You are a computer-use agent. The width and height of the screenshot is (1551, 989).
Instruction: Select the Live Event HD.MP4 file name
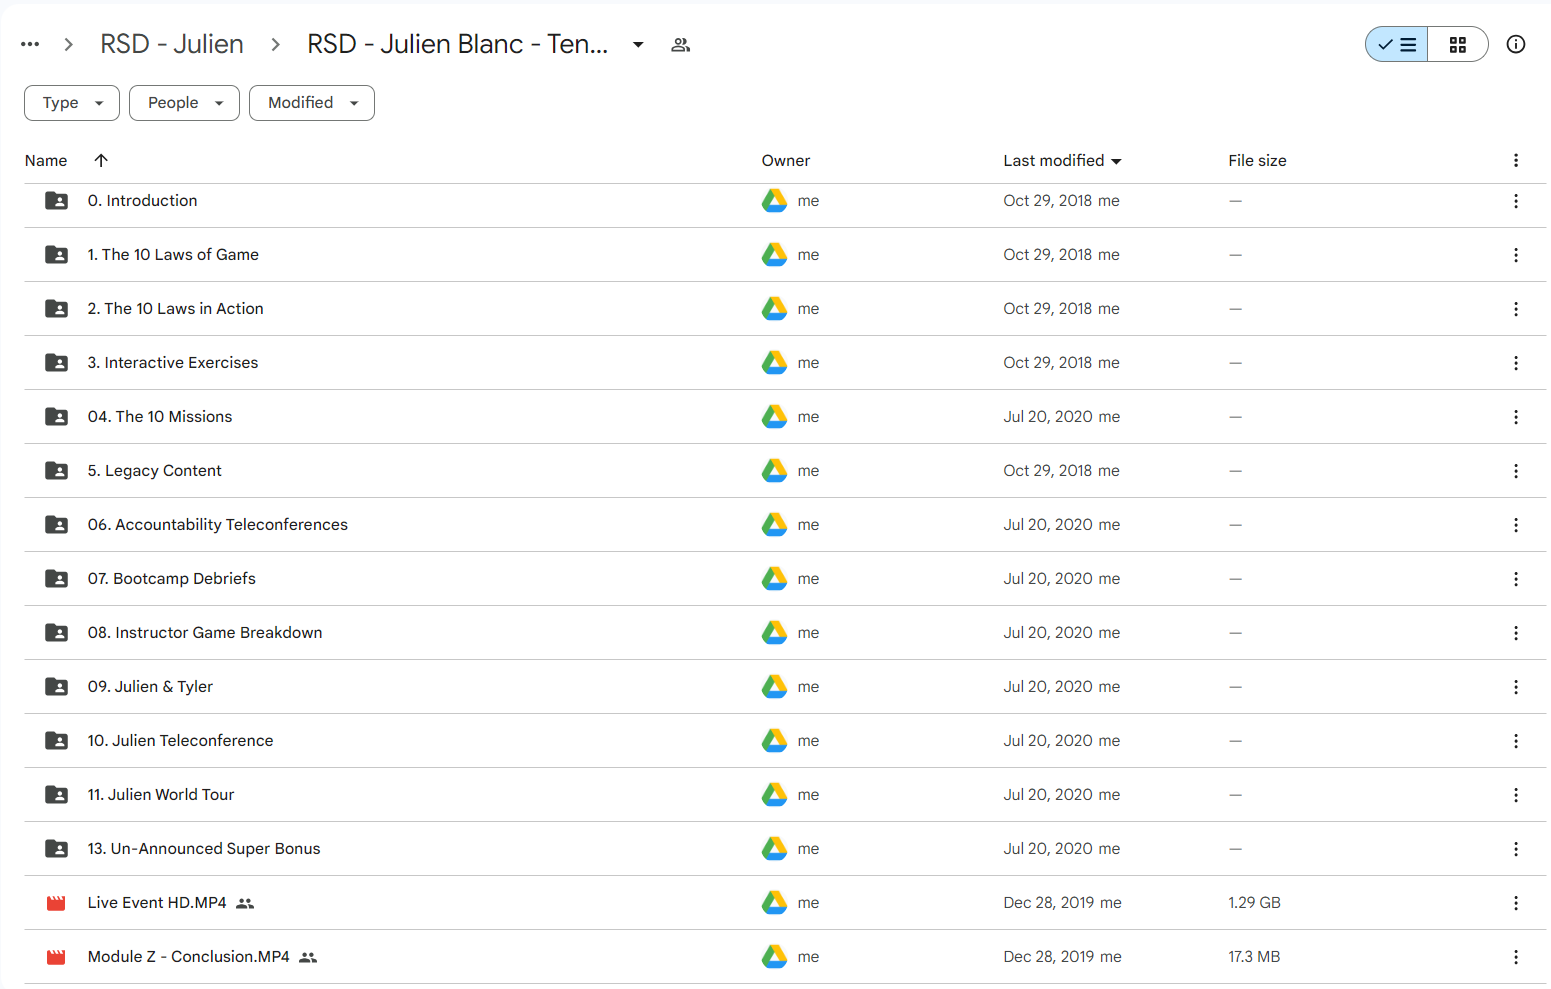point(157,903)
